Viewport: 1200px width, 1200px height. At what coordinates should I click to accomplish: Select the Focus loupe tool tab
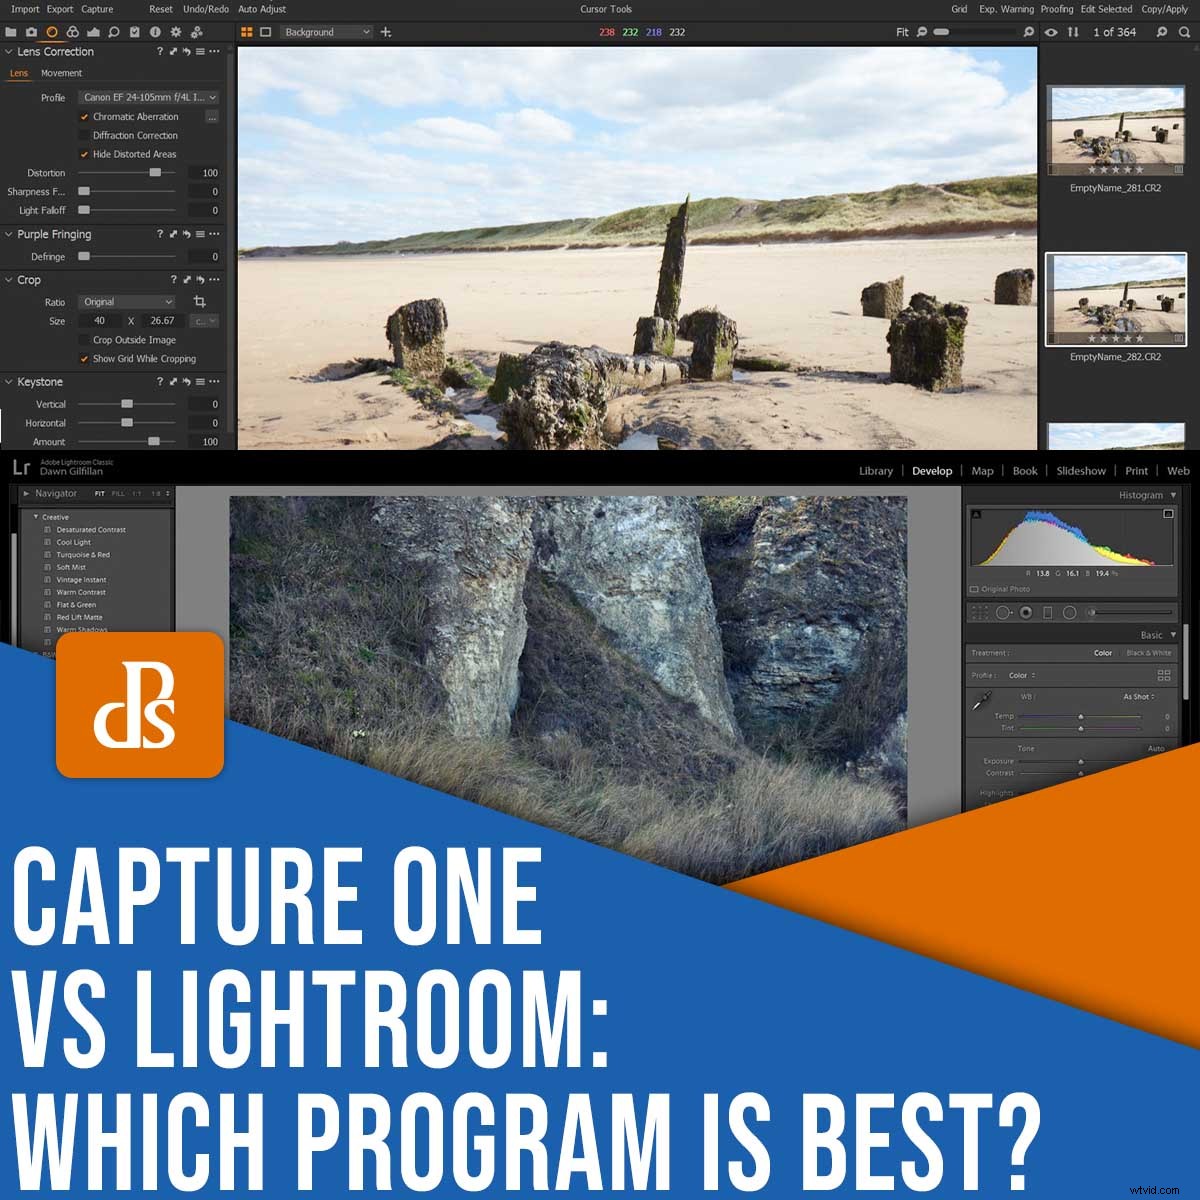(116, 32)
